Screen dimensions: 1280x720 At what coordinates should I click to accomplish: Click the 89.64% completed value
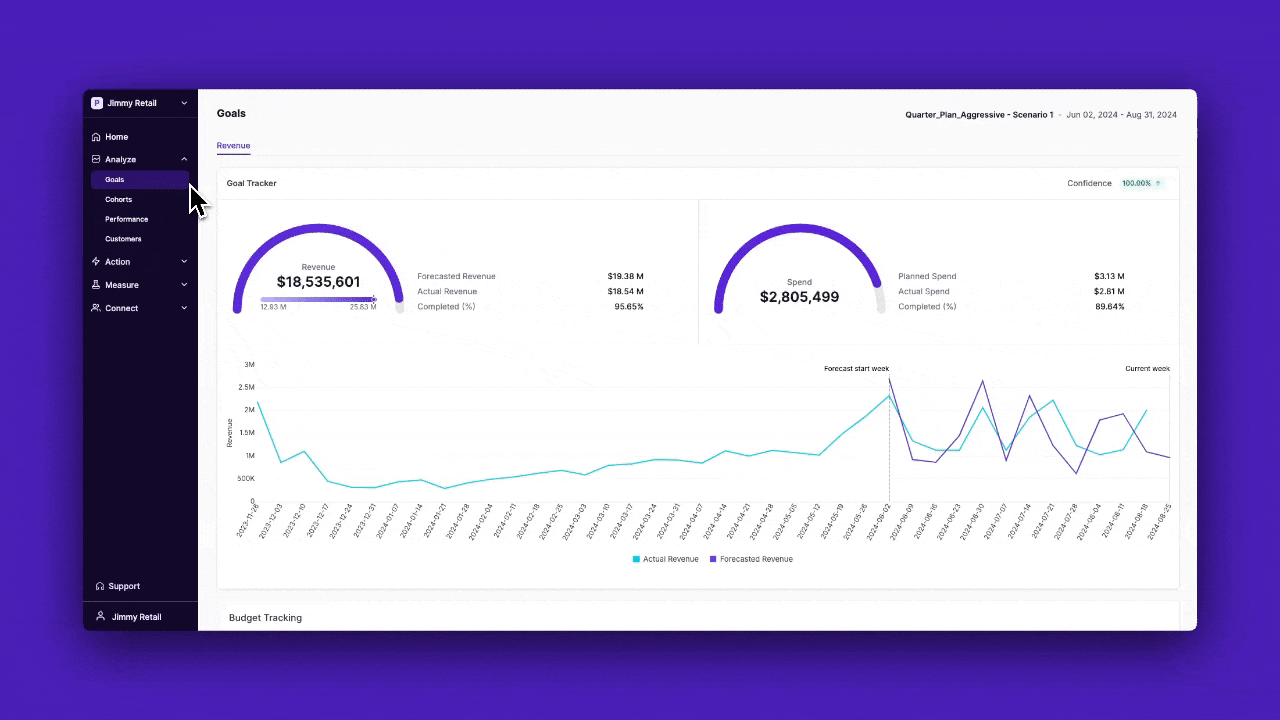tap(1110, 307)
